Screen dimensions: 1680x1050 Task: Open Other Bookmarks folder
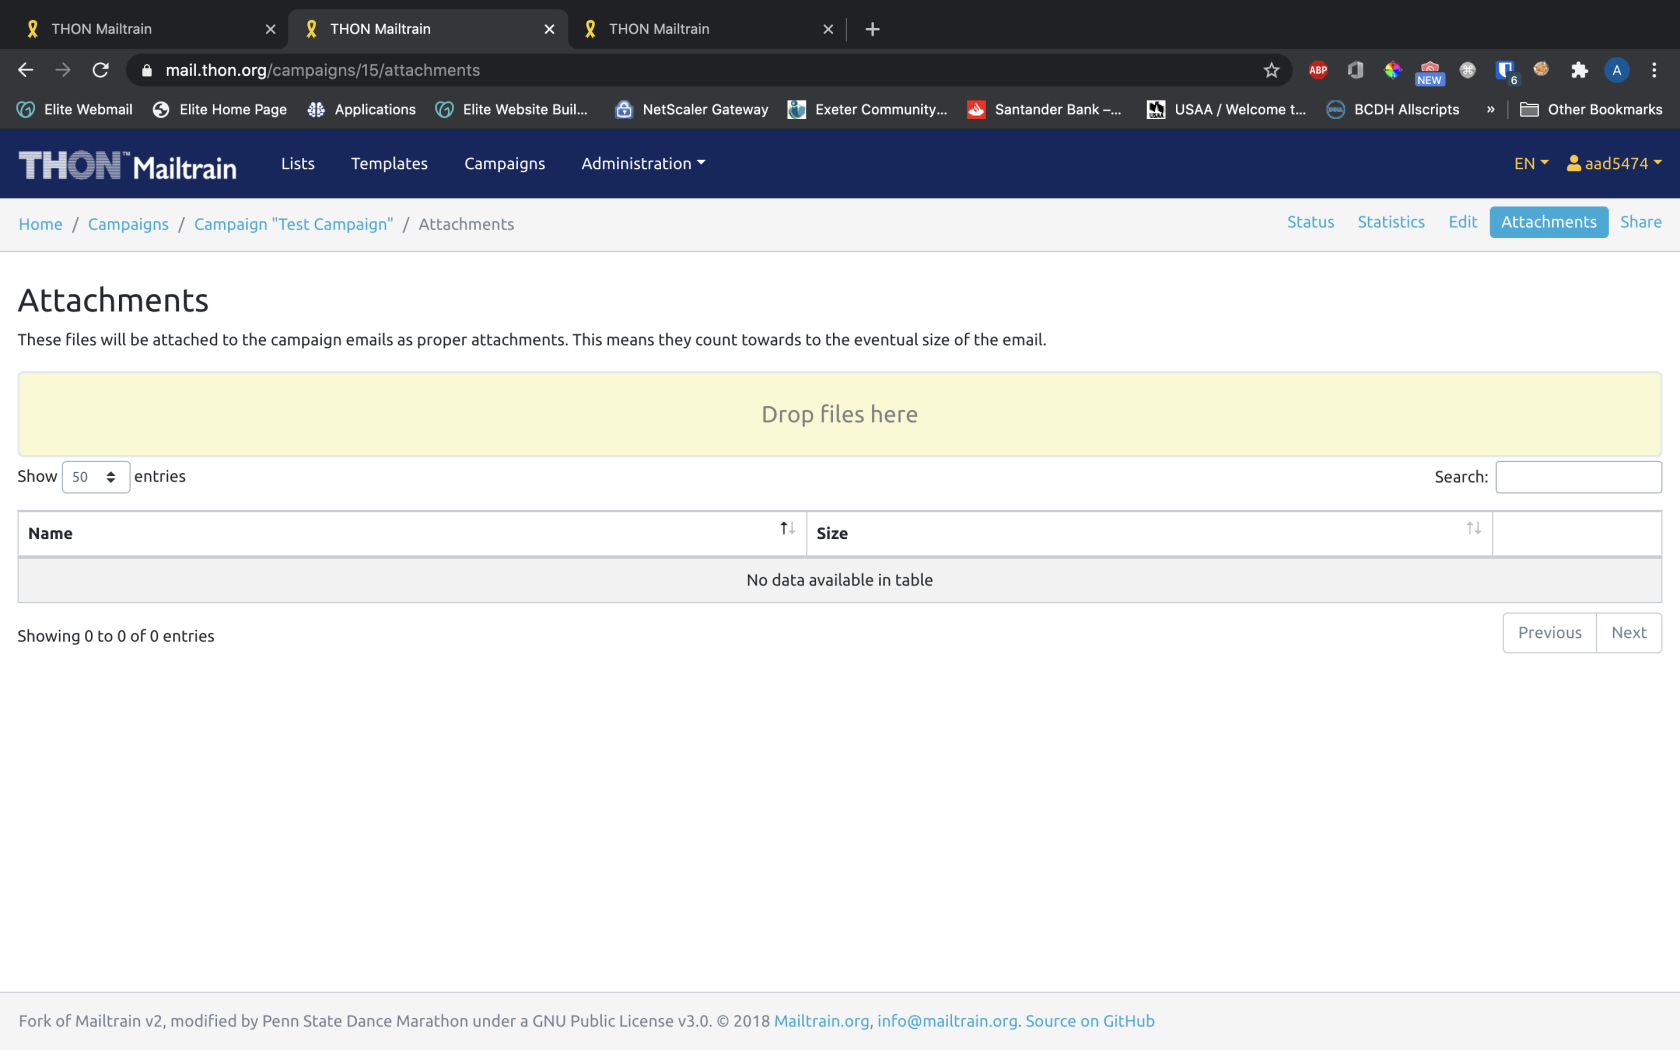pos(1591,109)
